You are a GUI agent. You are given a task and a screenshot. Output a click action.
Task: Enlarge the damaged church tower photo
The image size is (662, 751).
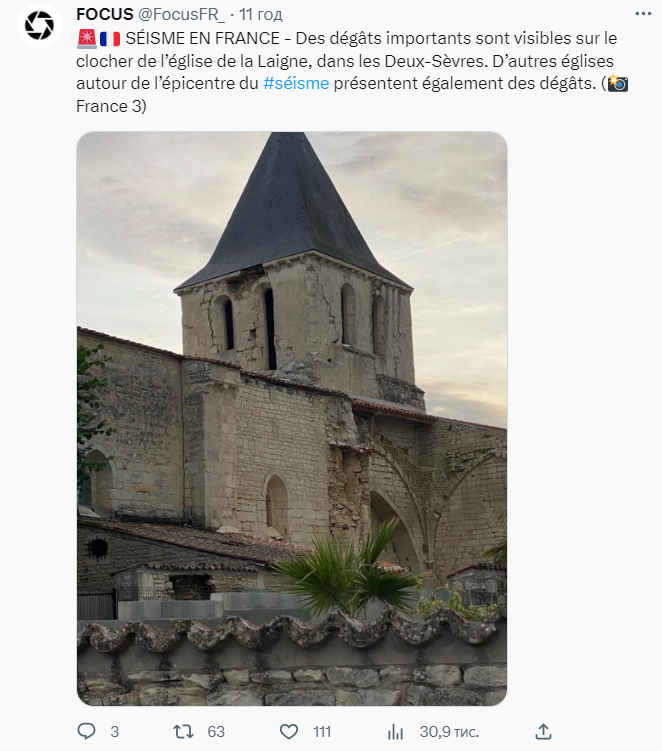pyautogui.click(x=292, y=418)
